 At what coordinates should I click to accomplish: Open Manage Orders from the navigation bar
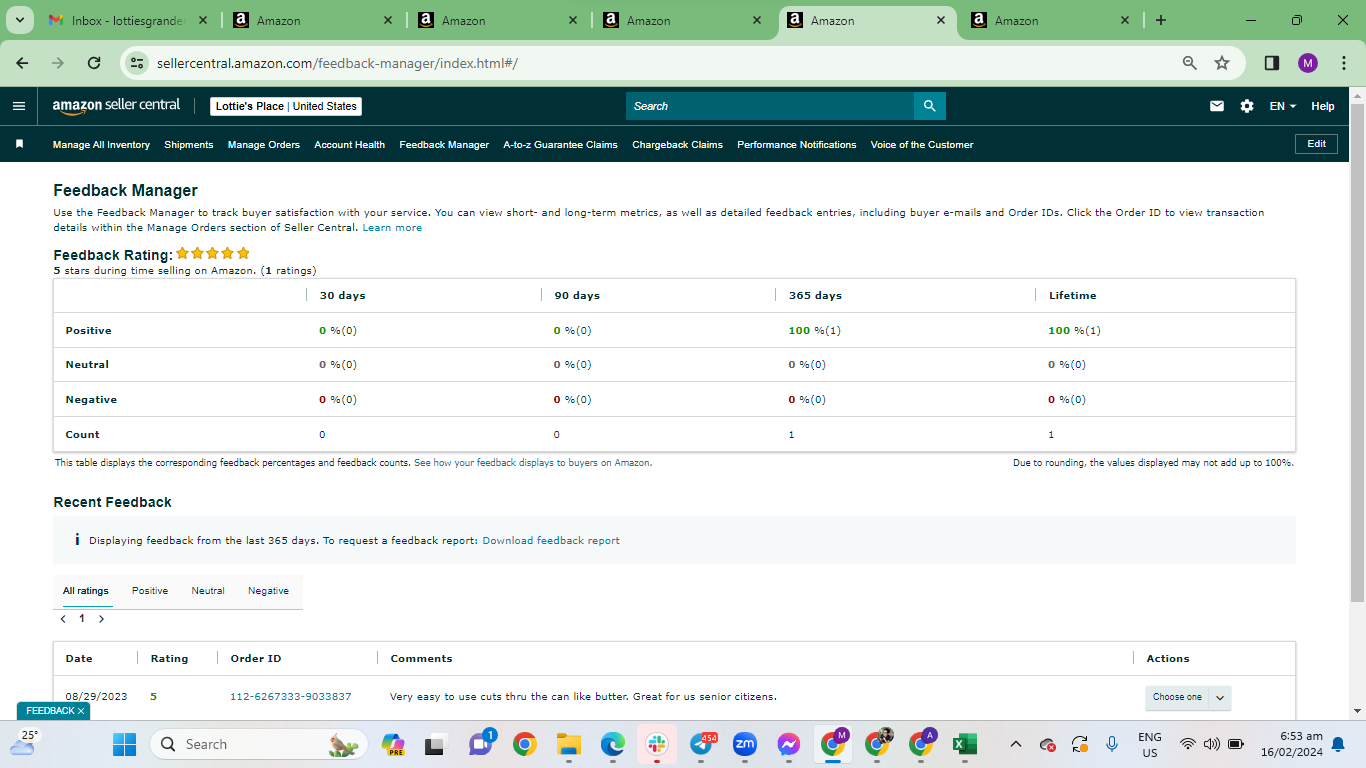click(264, 145)
